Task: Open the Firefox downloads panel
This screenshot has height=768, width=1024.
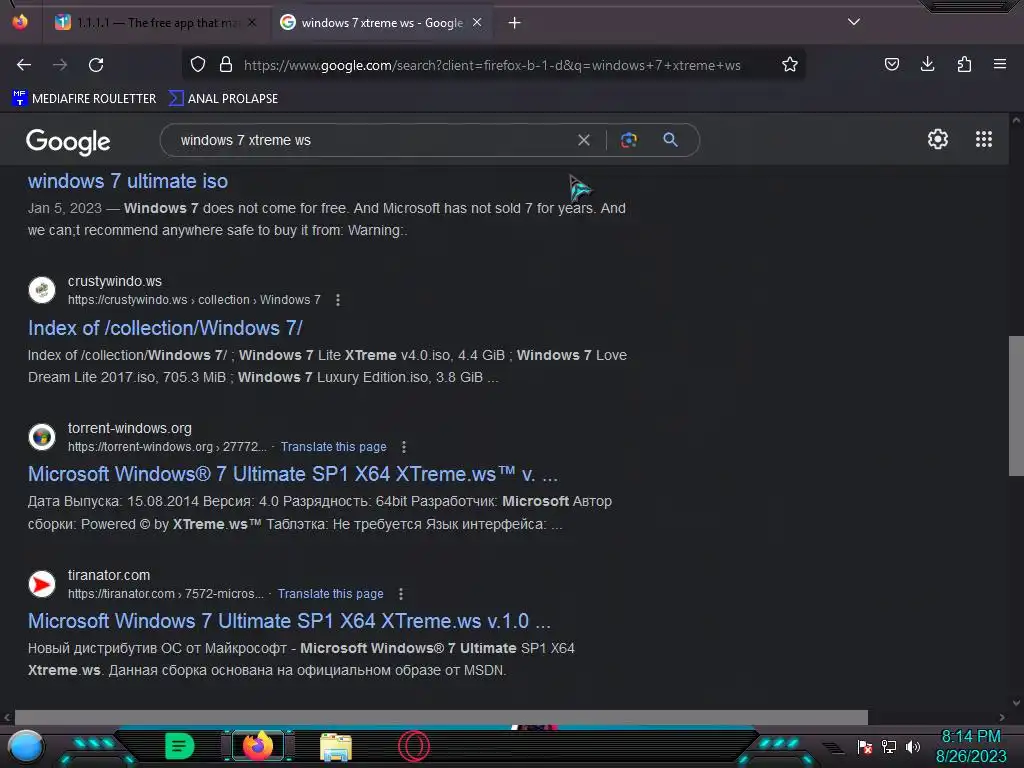Action: (x=927, y=64)
